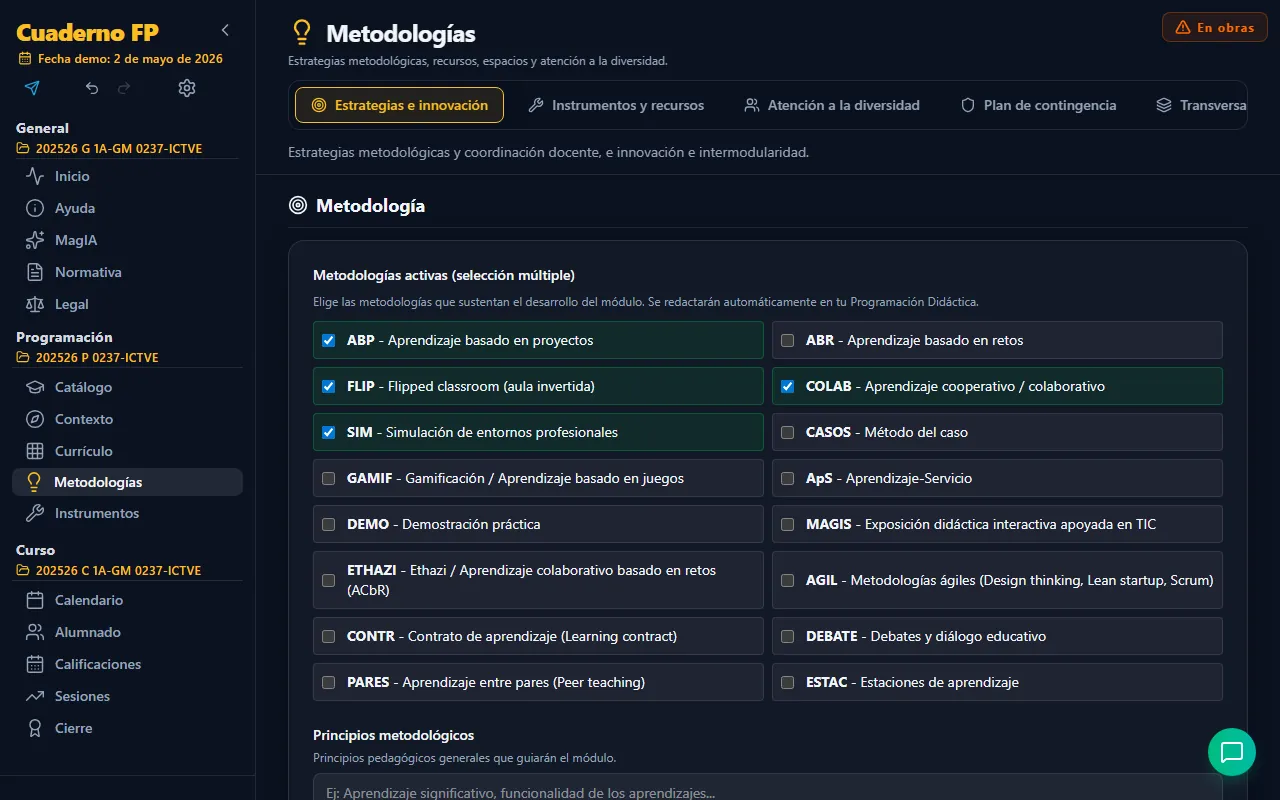The width and height of the screenshot is (1280, 800).
Task: Click the redo arrow icon
Action: pos(124,88)
